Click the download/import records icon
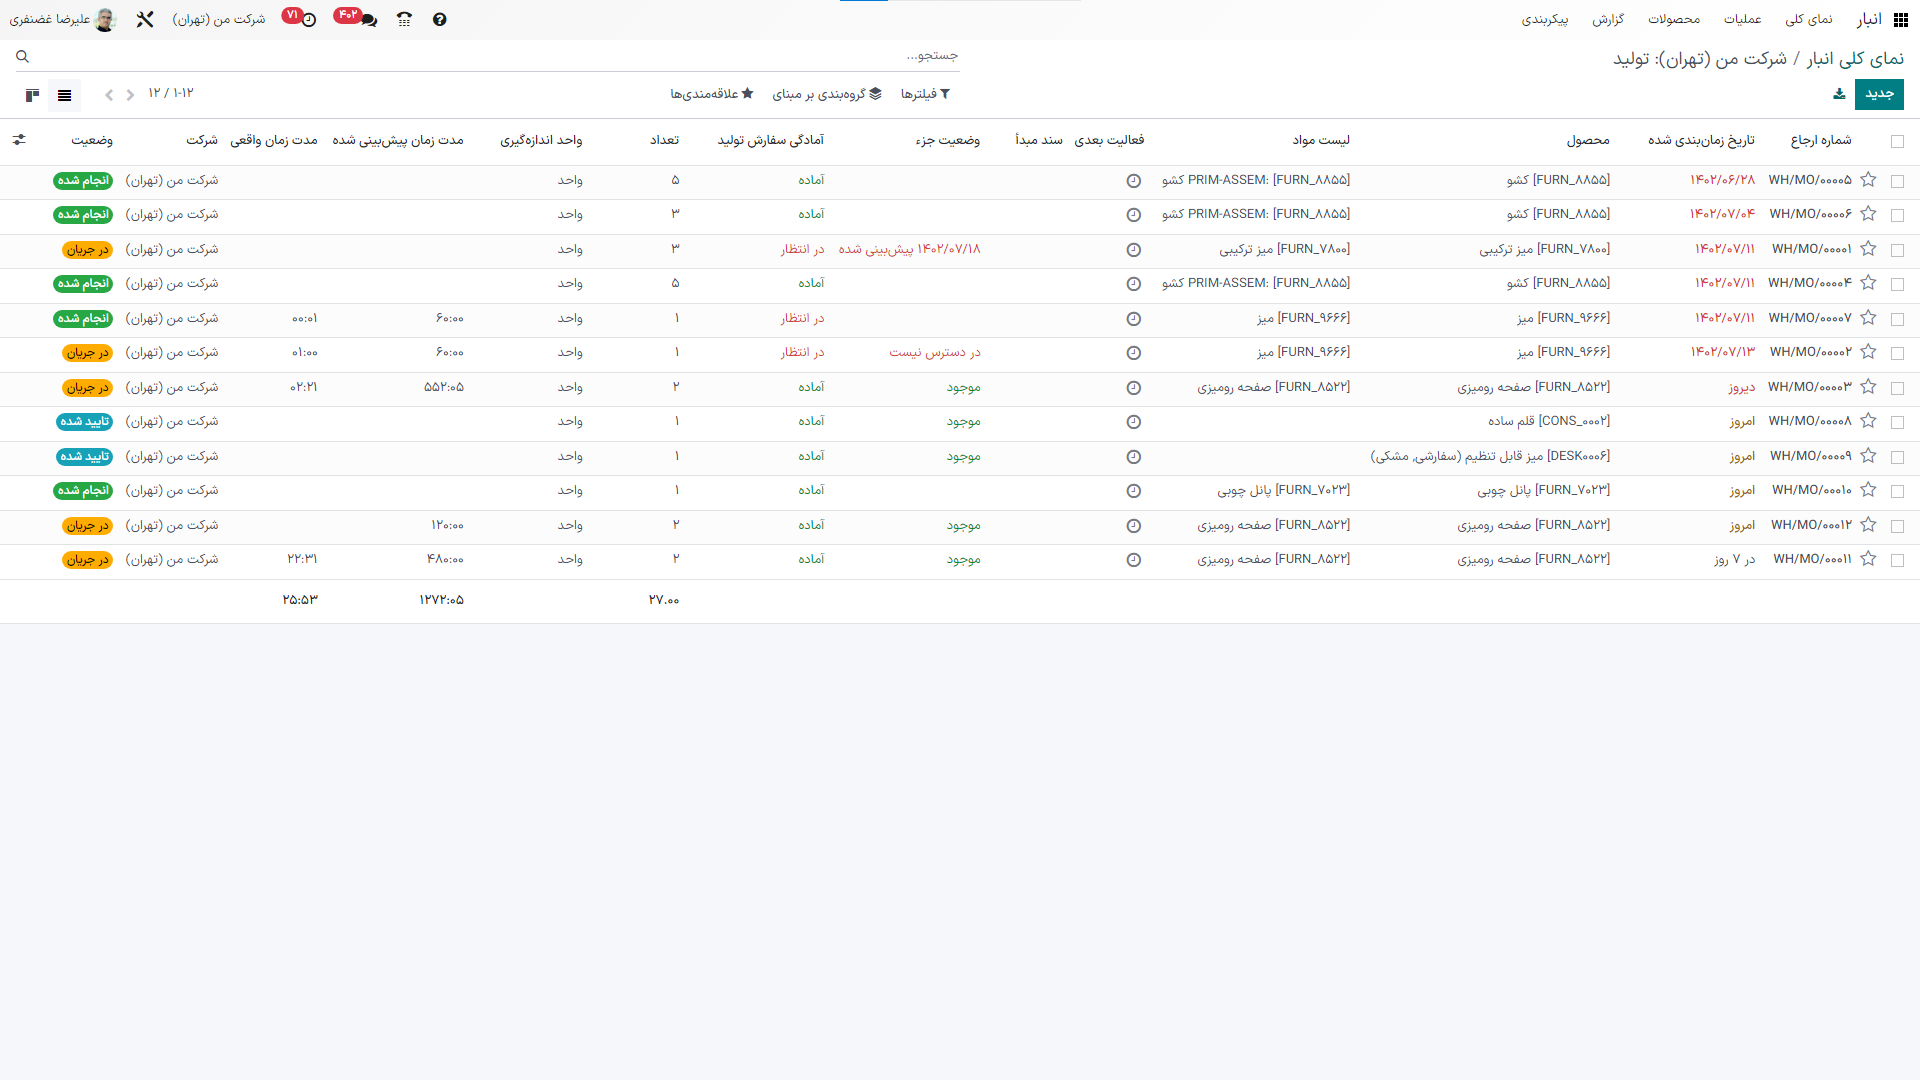The height and width of the screenshot is (1080, 1920). (1839, 94)
